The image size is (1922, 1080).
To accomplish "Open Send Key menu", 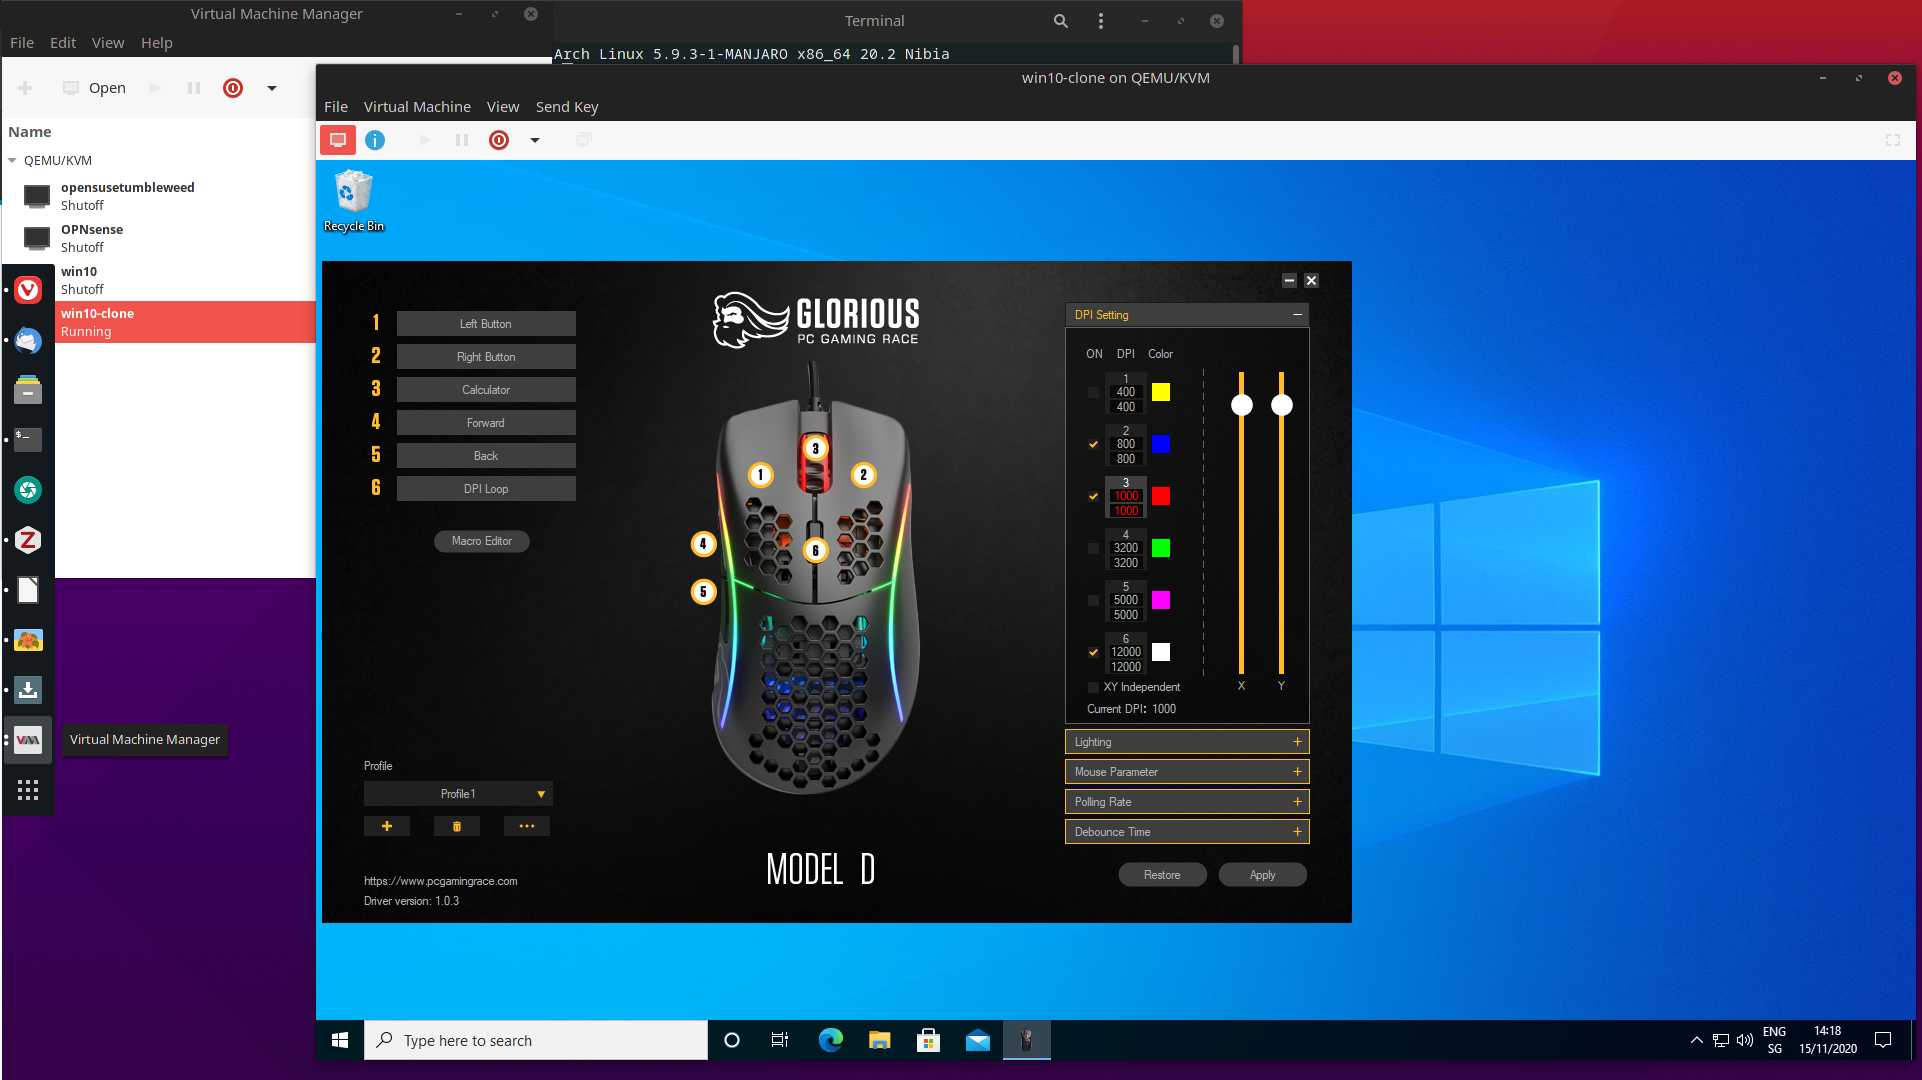I will (567, 107).
